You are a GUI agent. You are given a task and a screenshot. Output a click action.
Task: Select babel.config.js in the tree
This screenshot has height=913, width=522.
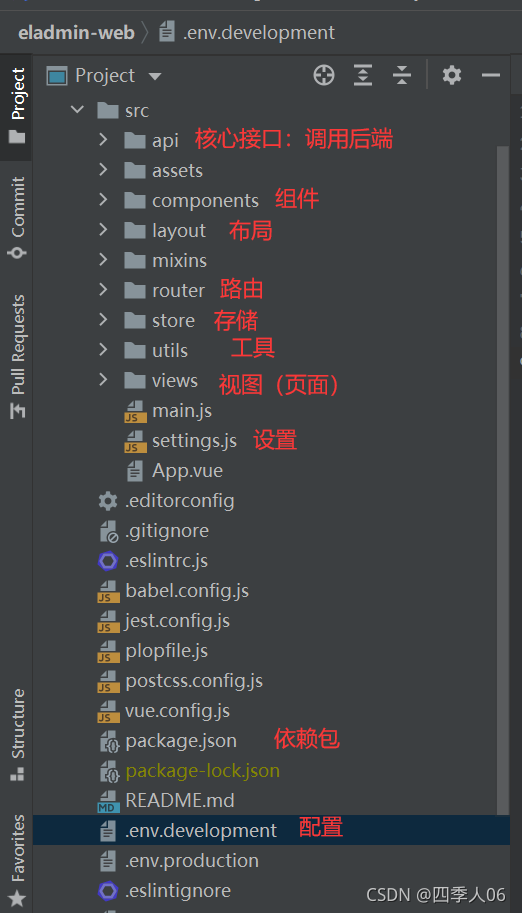coord(187,591)
